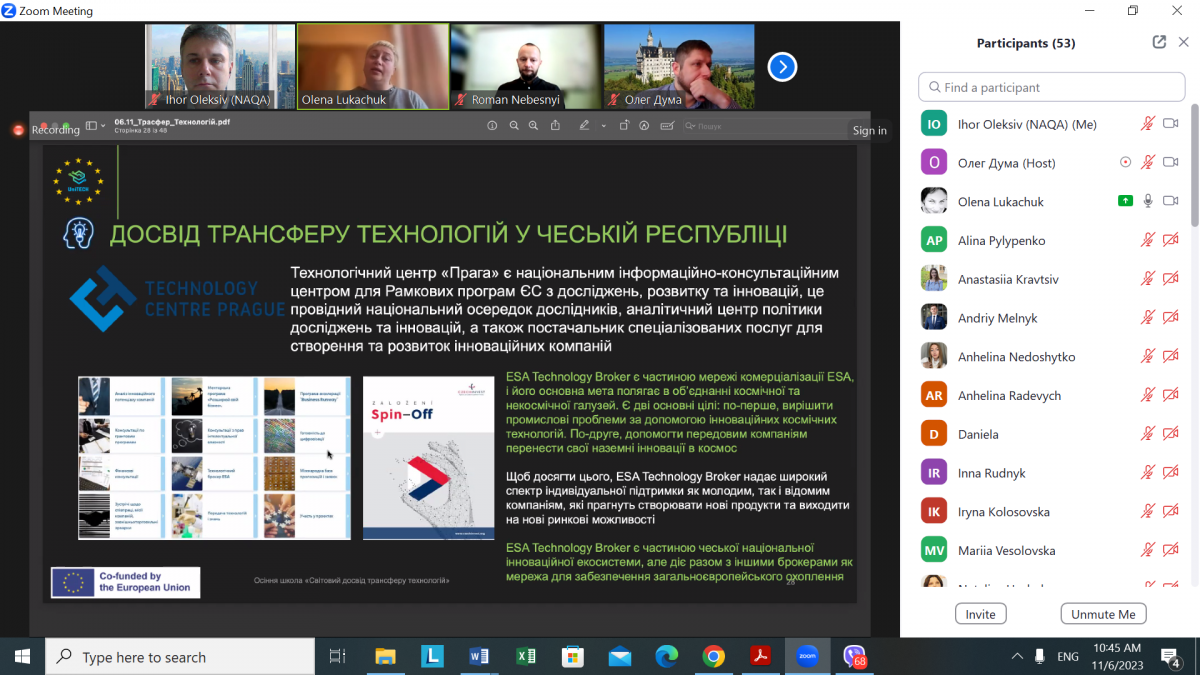Zoom out of the PDF document

click(x=513, y=126)
